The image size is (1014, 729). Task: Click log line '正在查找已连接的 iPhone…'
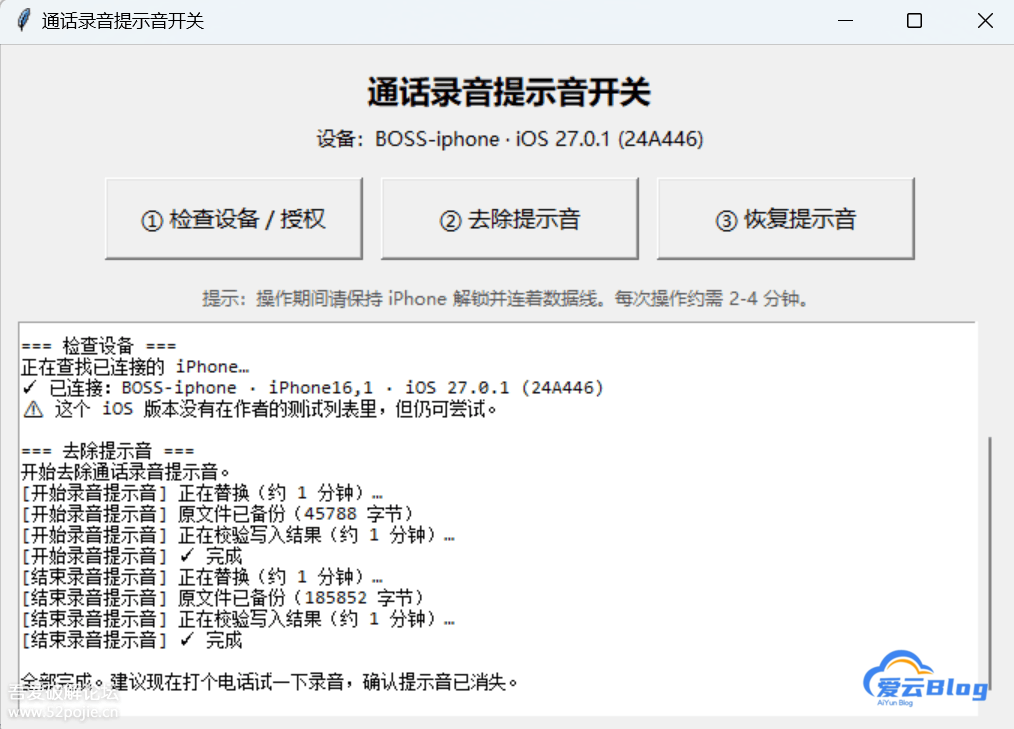(x=135, y=367)
